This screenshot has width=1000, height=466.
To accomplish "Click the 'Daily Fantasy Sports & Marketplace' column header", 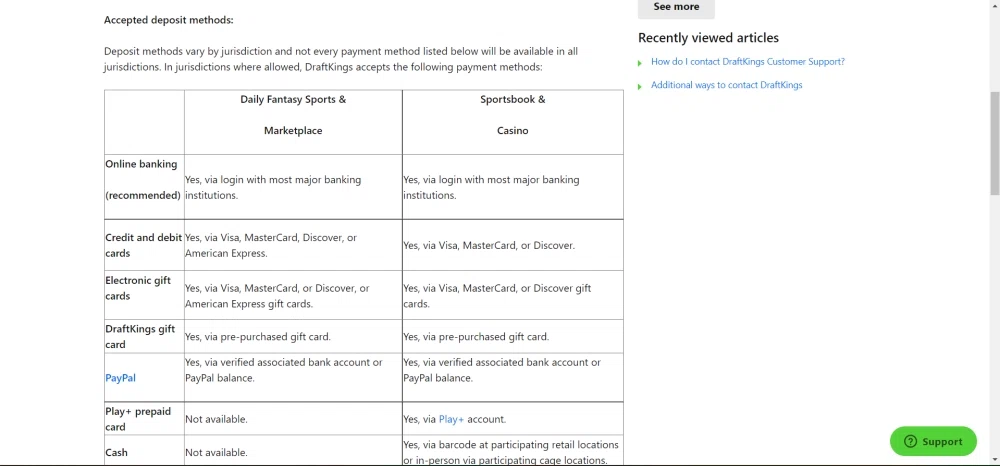I will point(293,115).
